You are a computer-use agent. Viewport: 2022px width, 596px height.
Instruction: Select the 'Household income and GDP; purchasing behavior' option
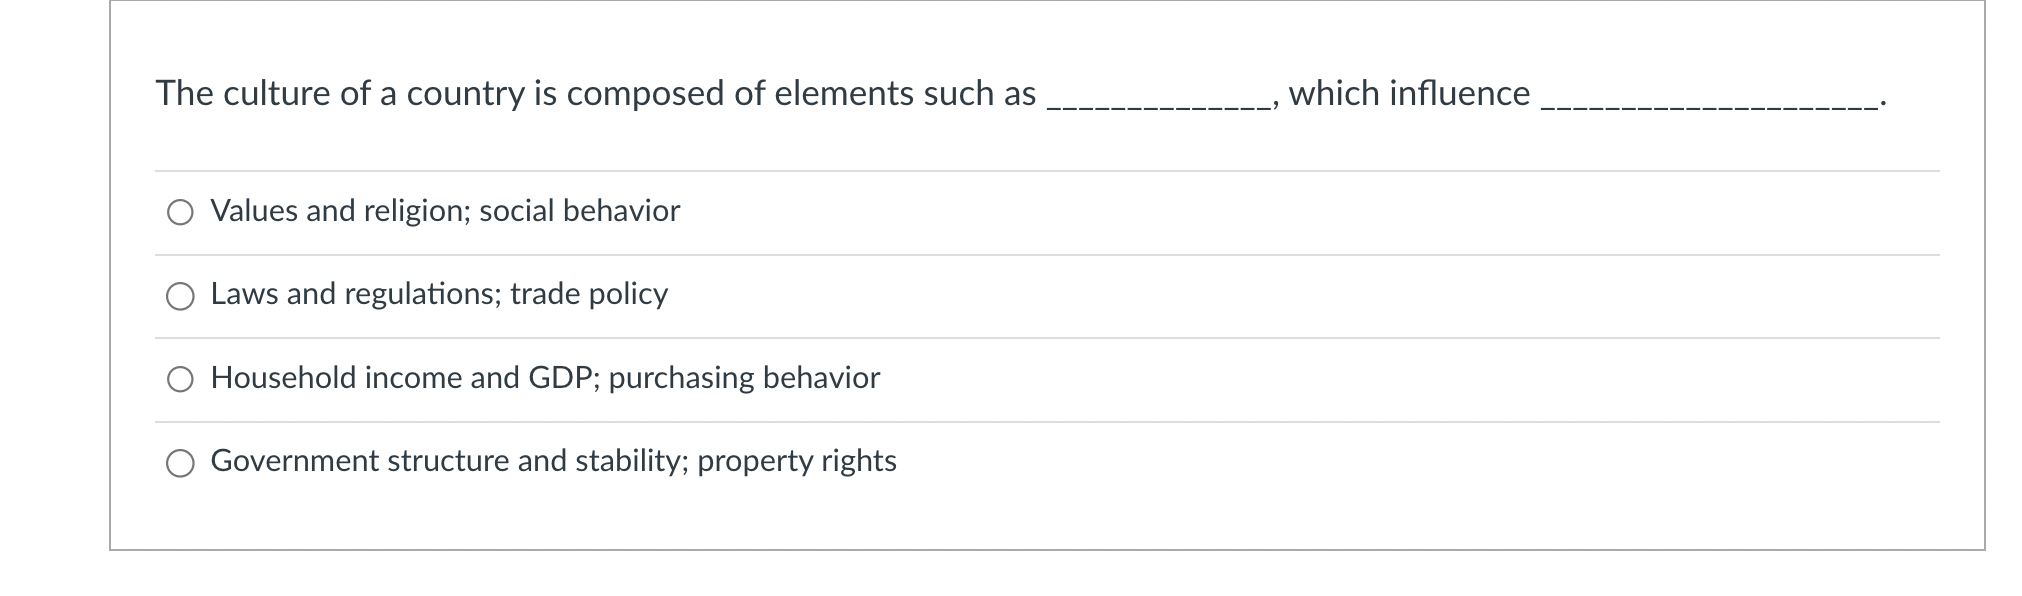click(180, 379)
